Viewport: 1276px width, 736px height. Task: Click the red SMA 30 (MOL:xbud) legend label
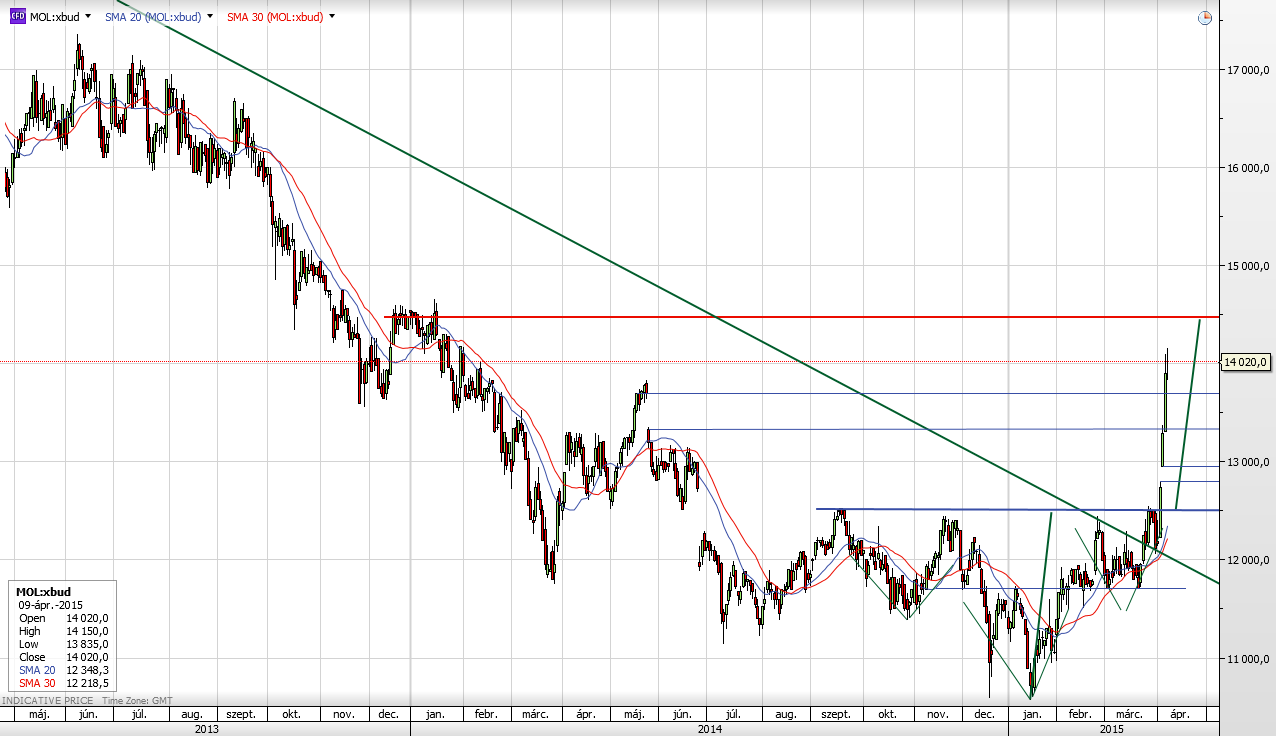(x=274, y=17)
